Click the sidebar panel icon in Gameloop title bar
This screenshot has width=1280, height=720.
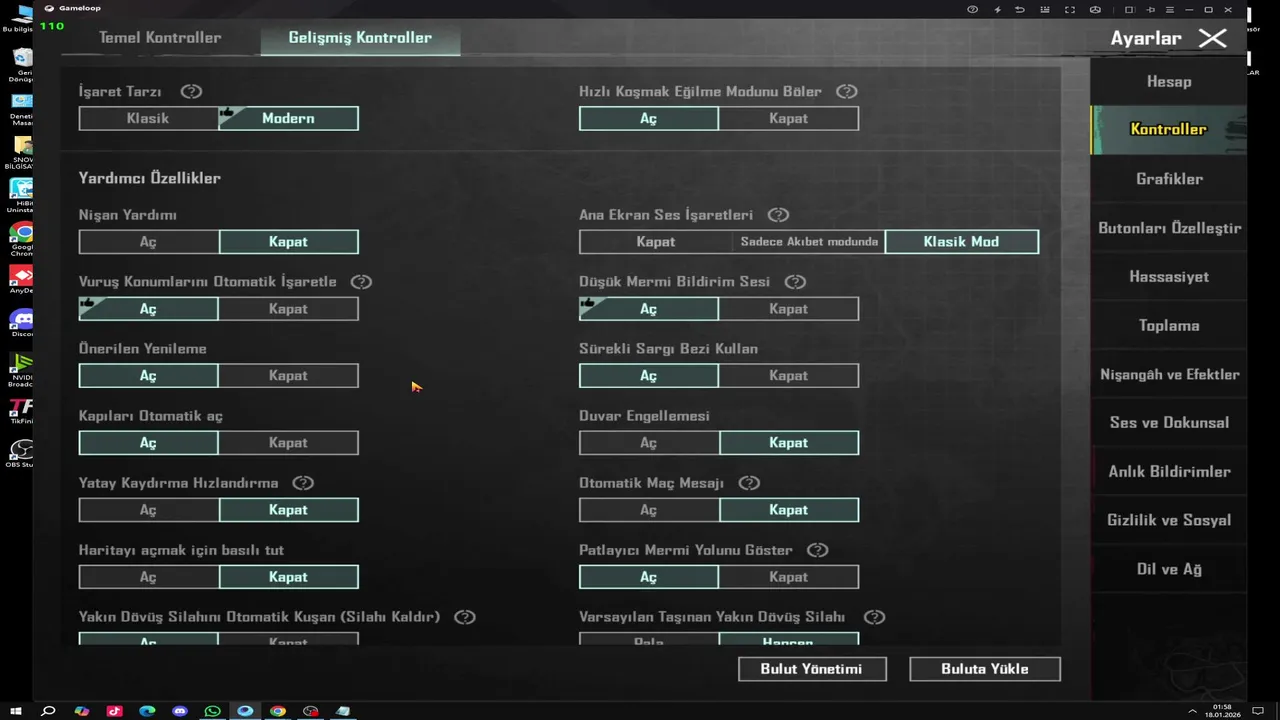coord(1129,9)
